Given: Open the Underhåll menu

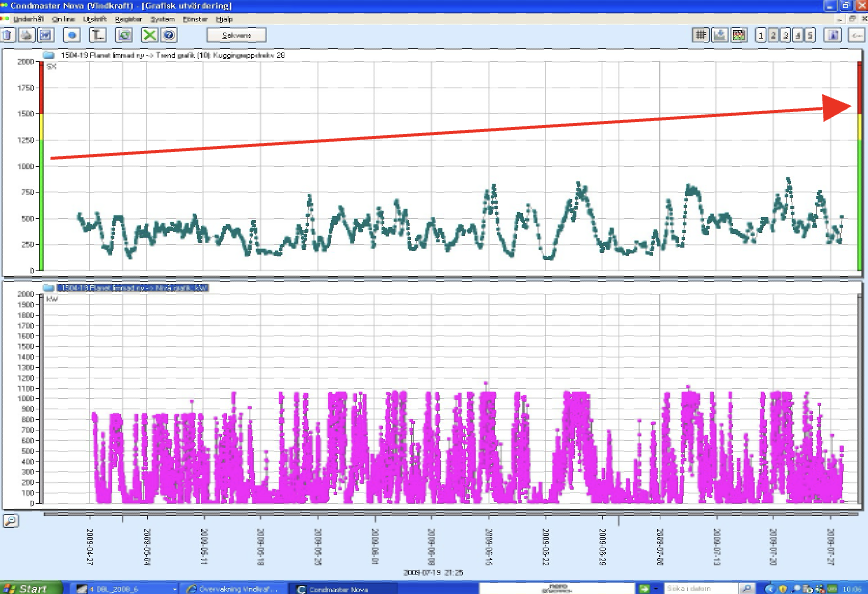Looking at the screenshot, I should coord(28,19).
